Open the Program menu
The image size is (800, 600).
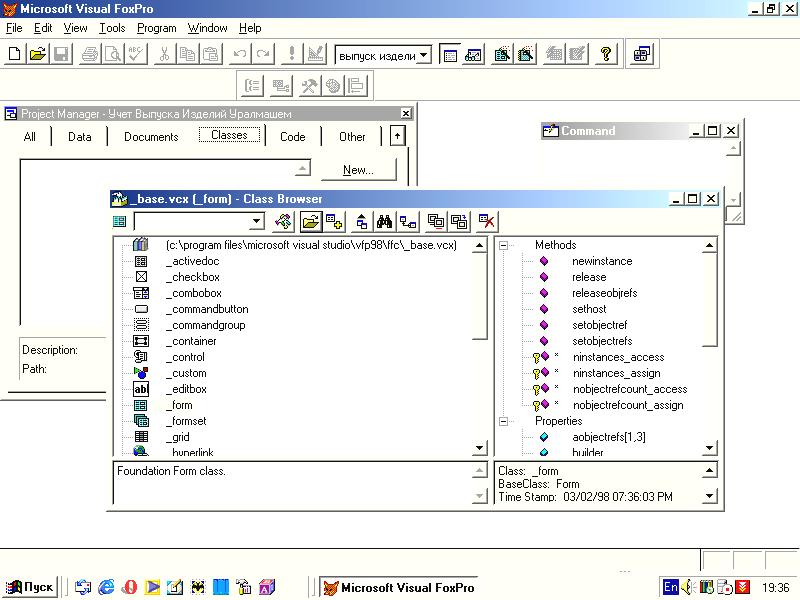click(156, 28)
